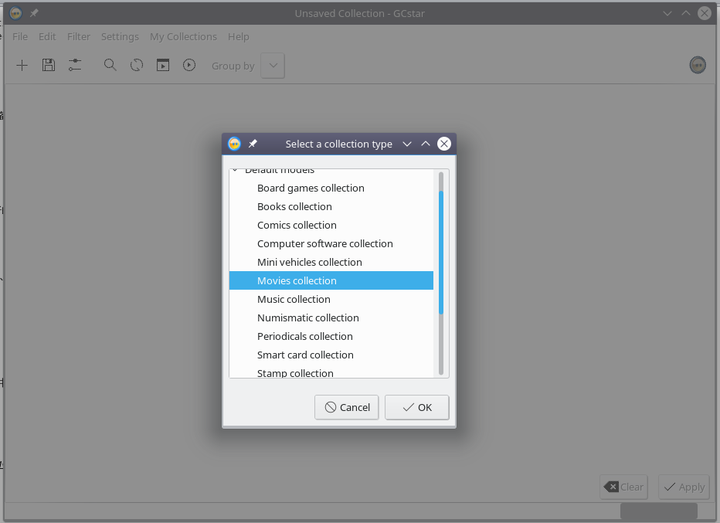Viewport: 720px width, 523px height.
Task: Choose Music collection from the list
Action: [x=293, y=299]
